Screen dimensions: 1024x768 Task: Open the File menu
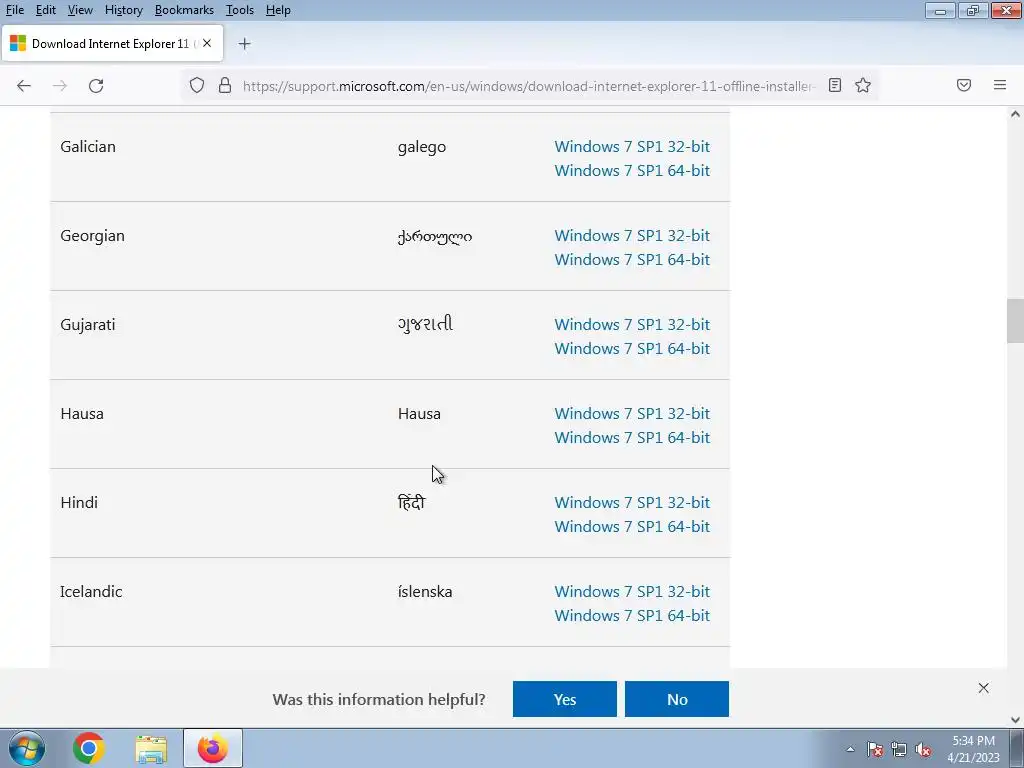[14, 10]
